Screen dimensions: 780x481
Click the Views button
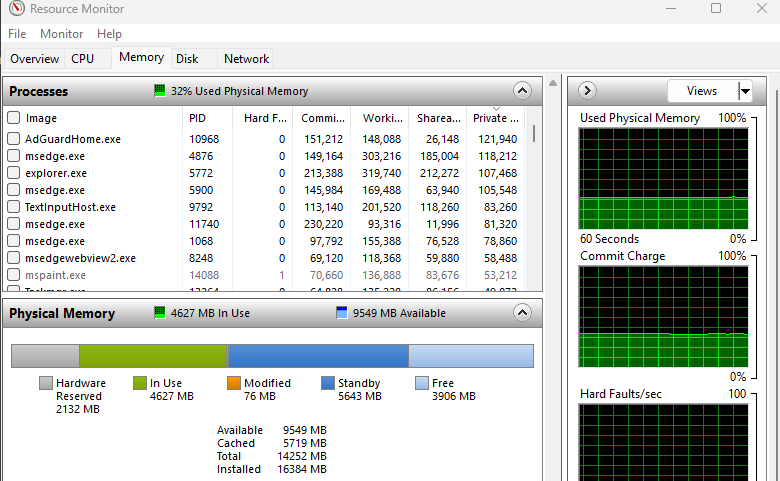pos(702,91)
